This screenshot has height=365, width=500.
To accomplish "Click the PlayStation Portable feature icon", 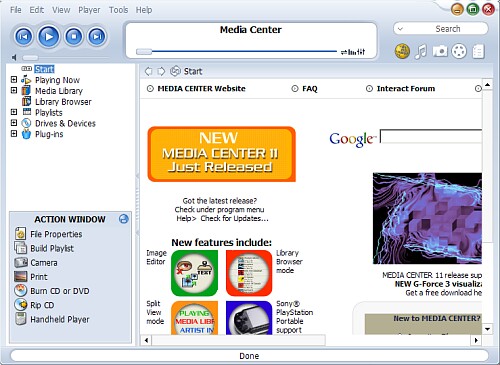I will coord(249,318).
